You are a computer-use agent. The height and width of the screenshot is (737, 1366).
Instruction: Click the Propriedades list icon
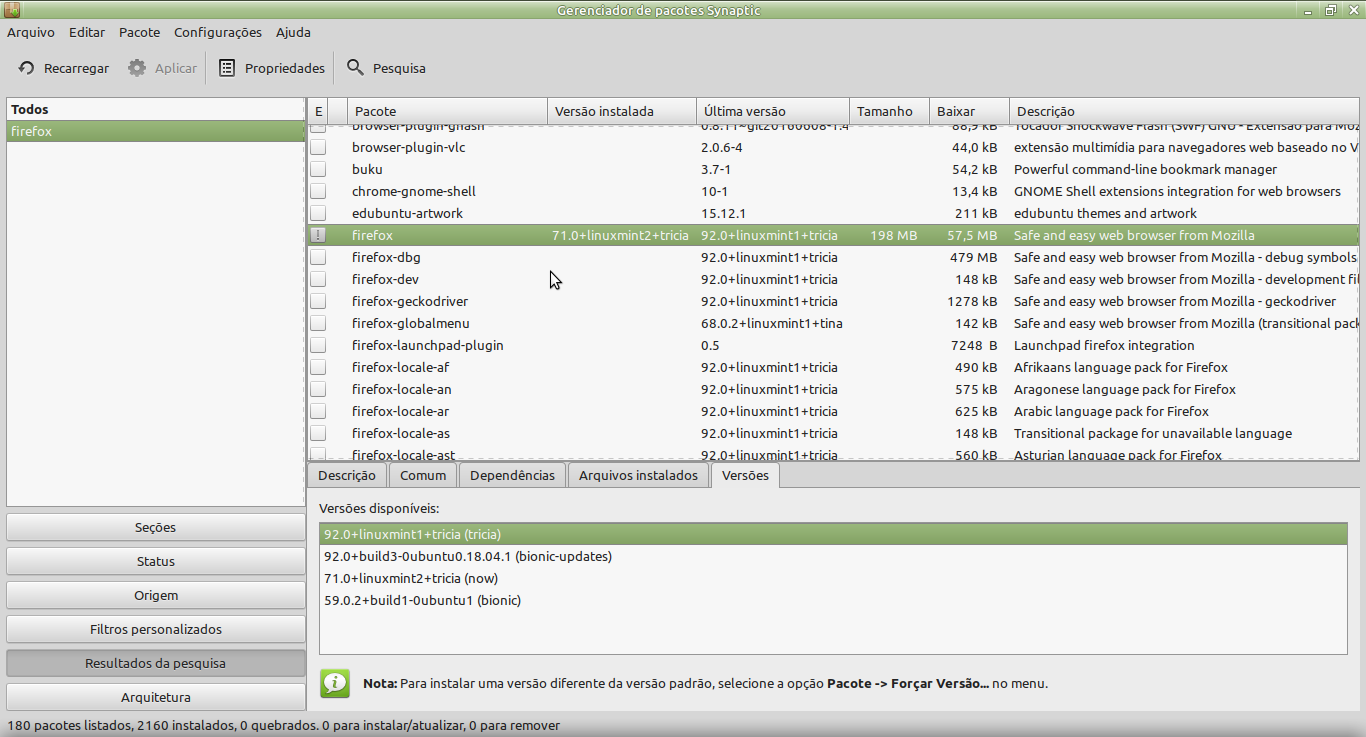tap(227, 68)
